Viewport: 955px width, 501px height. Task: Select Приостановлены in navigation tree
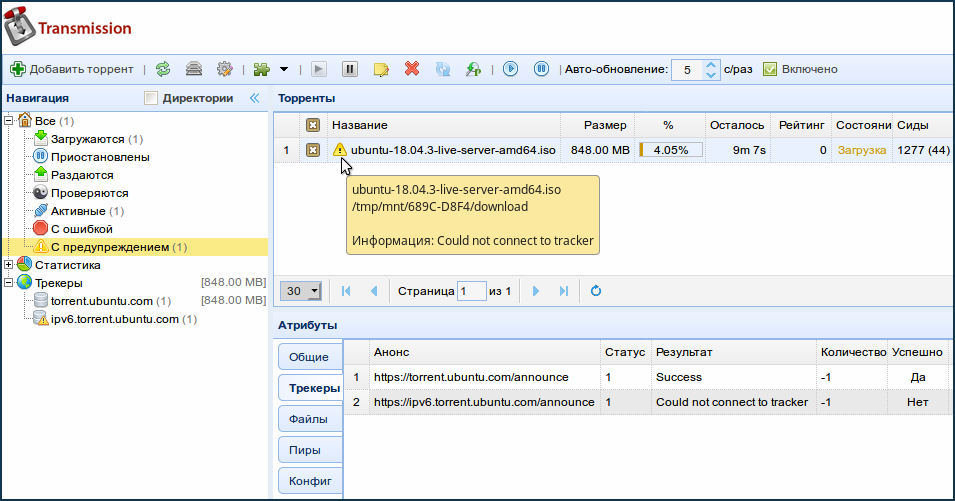(92, 157)
